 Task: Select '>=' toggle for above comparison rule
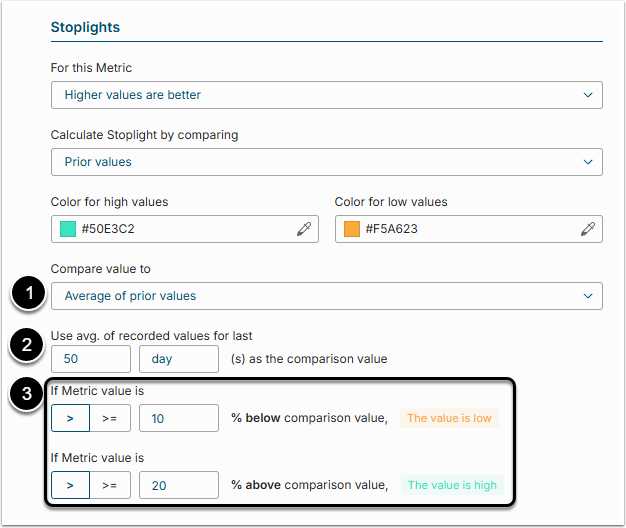pos(110,485)
